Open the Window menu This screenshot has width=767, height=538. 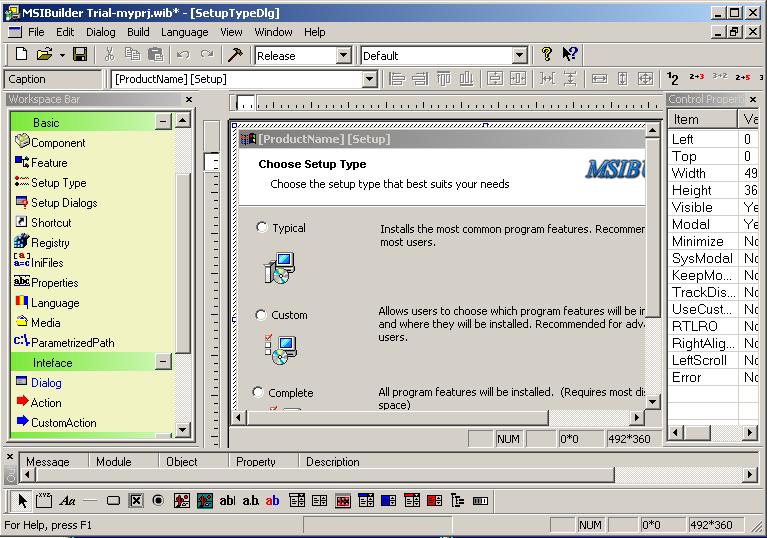coord(273,32)
